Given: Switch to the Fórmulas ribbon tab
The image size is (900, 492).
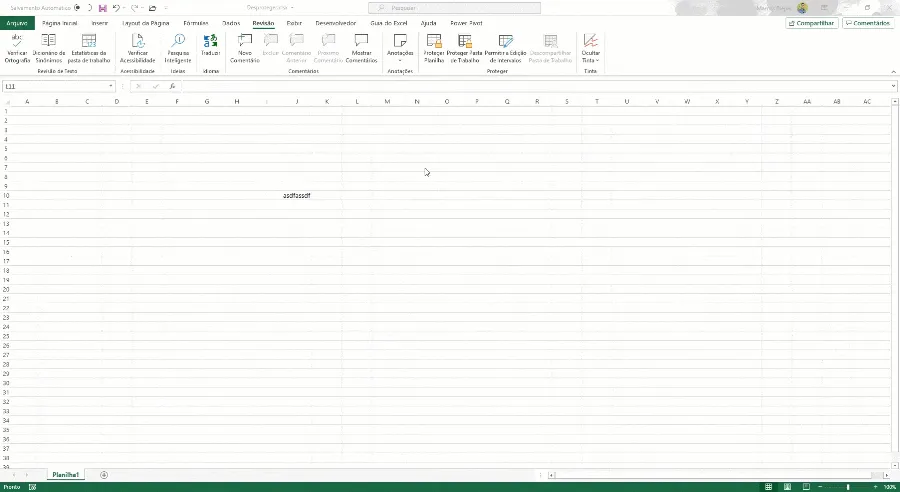Looking at the screenshot, I should (x=196, y=24).
